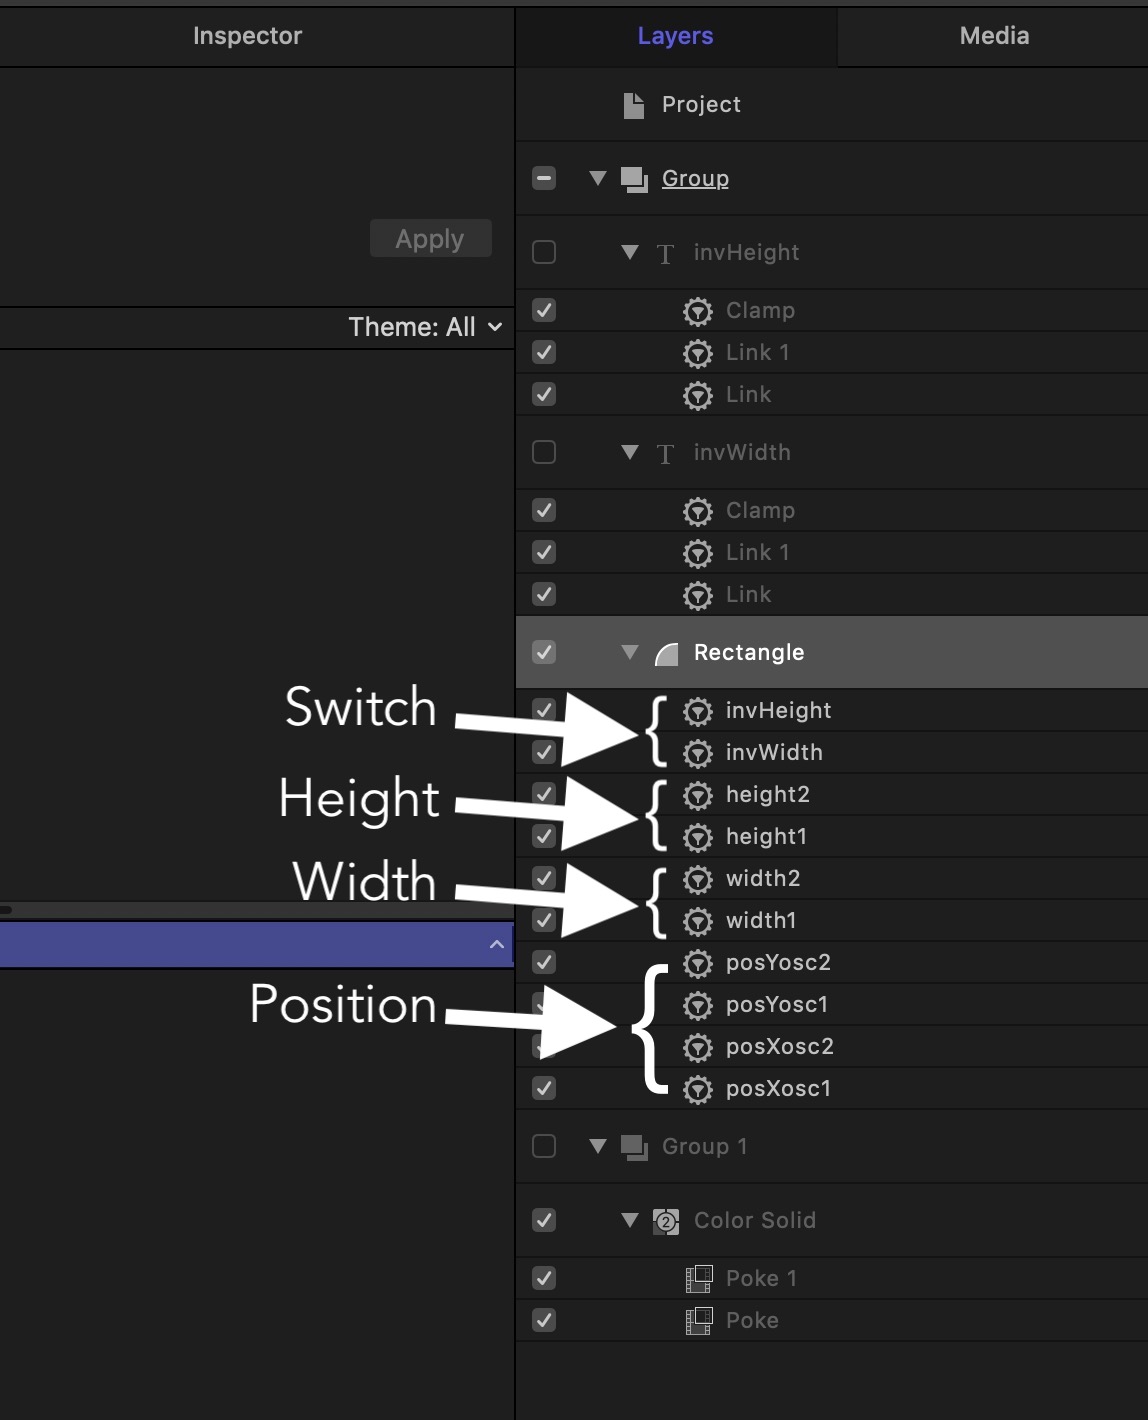Collapse the top Group disclosure triangle

click(598, 179)
